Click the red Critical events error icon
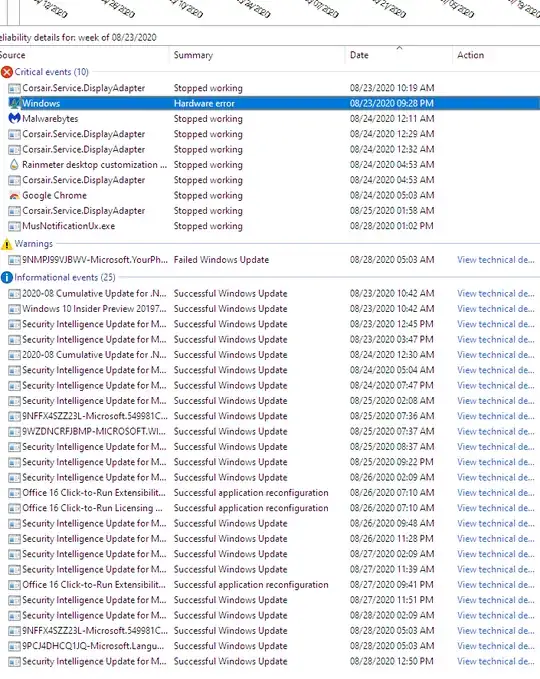Screen dimensions: 540x679 coord(6,72)
